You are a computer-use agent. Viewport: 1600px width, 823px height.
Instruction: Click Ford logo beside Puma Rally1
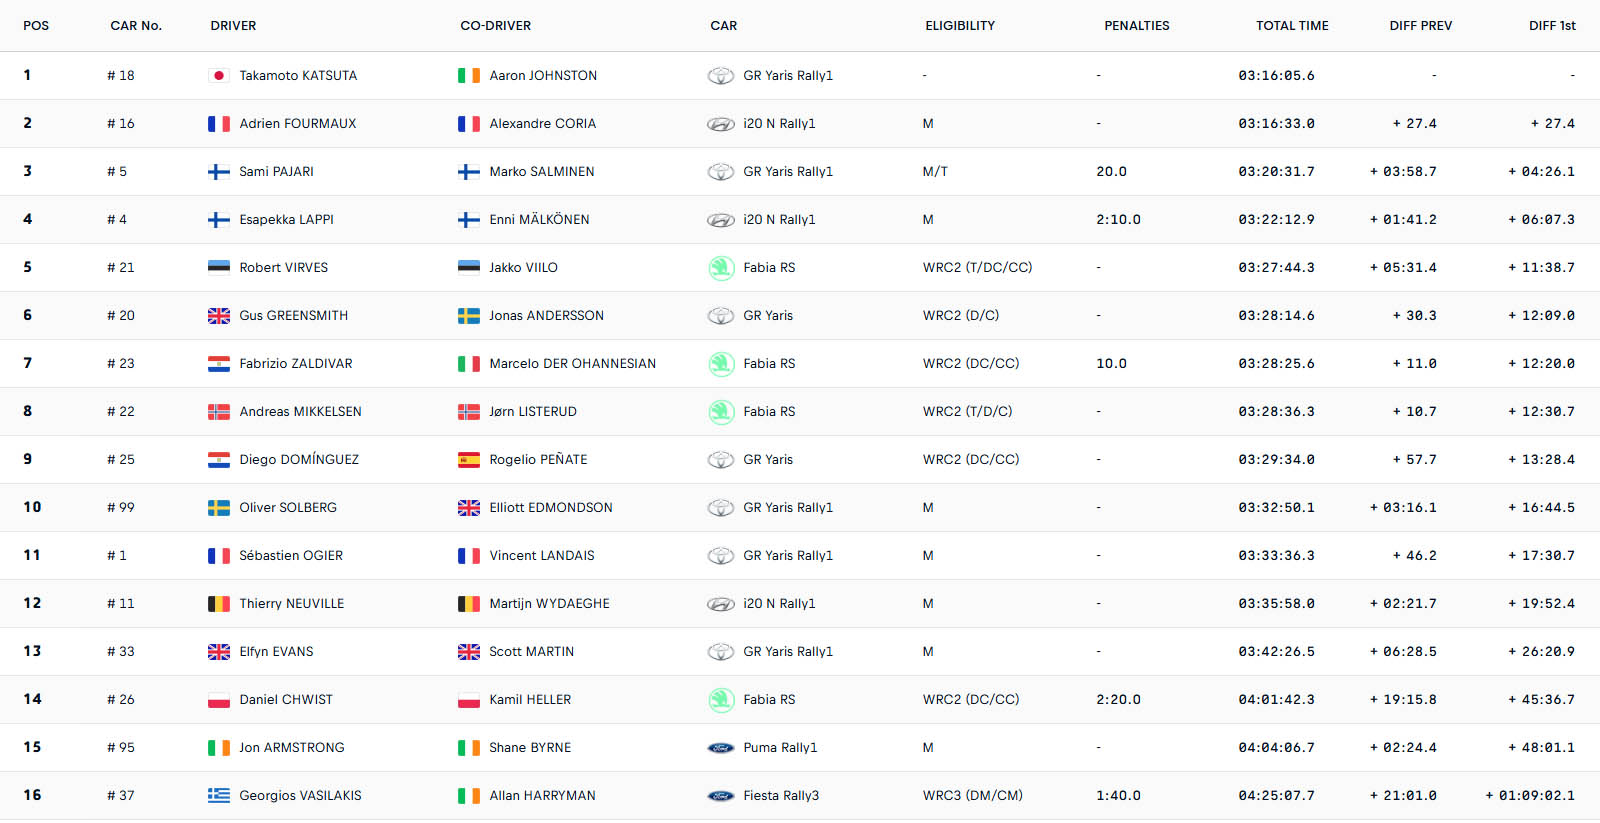720,748
